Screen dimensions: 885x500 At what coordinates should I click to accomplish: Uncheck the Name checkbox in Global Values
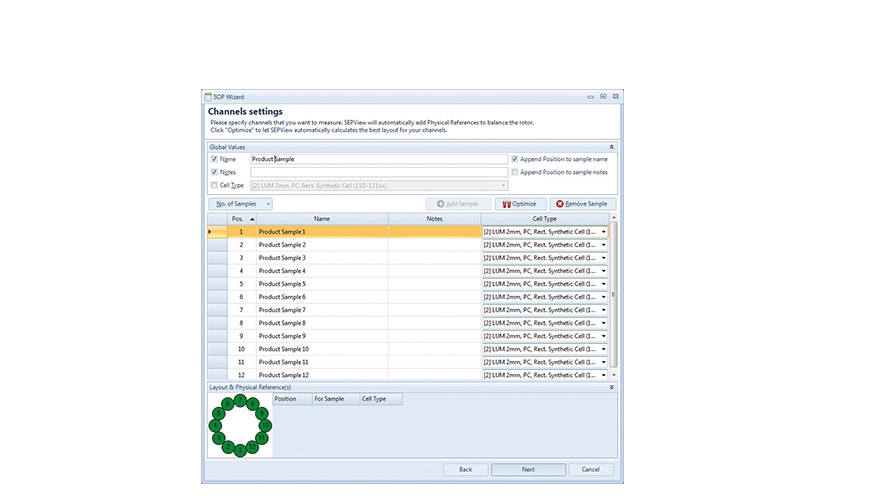214,159
